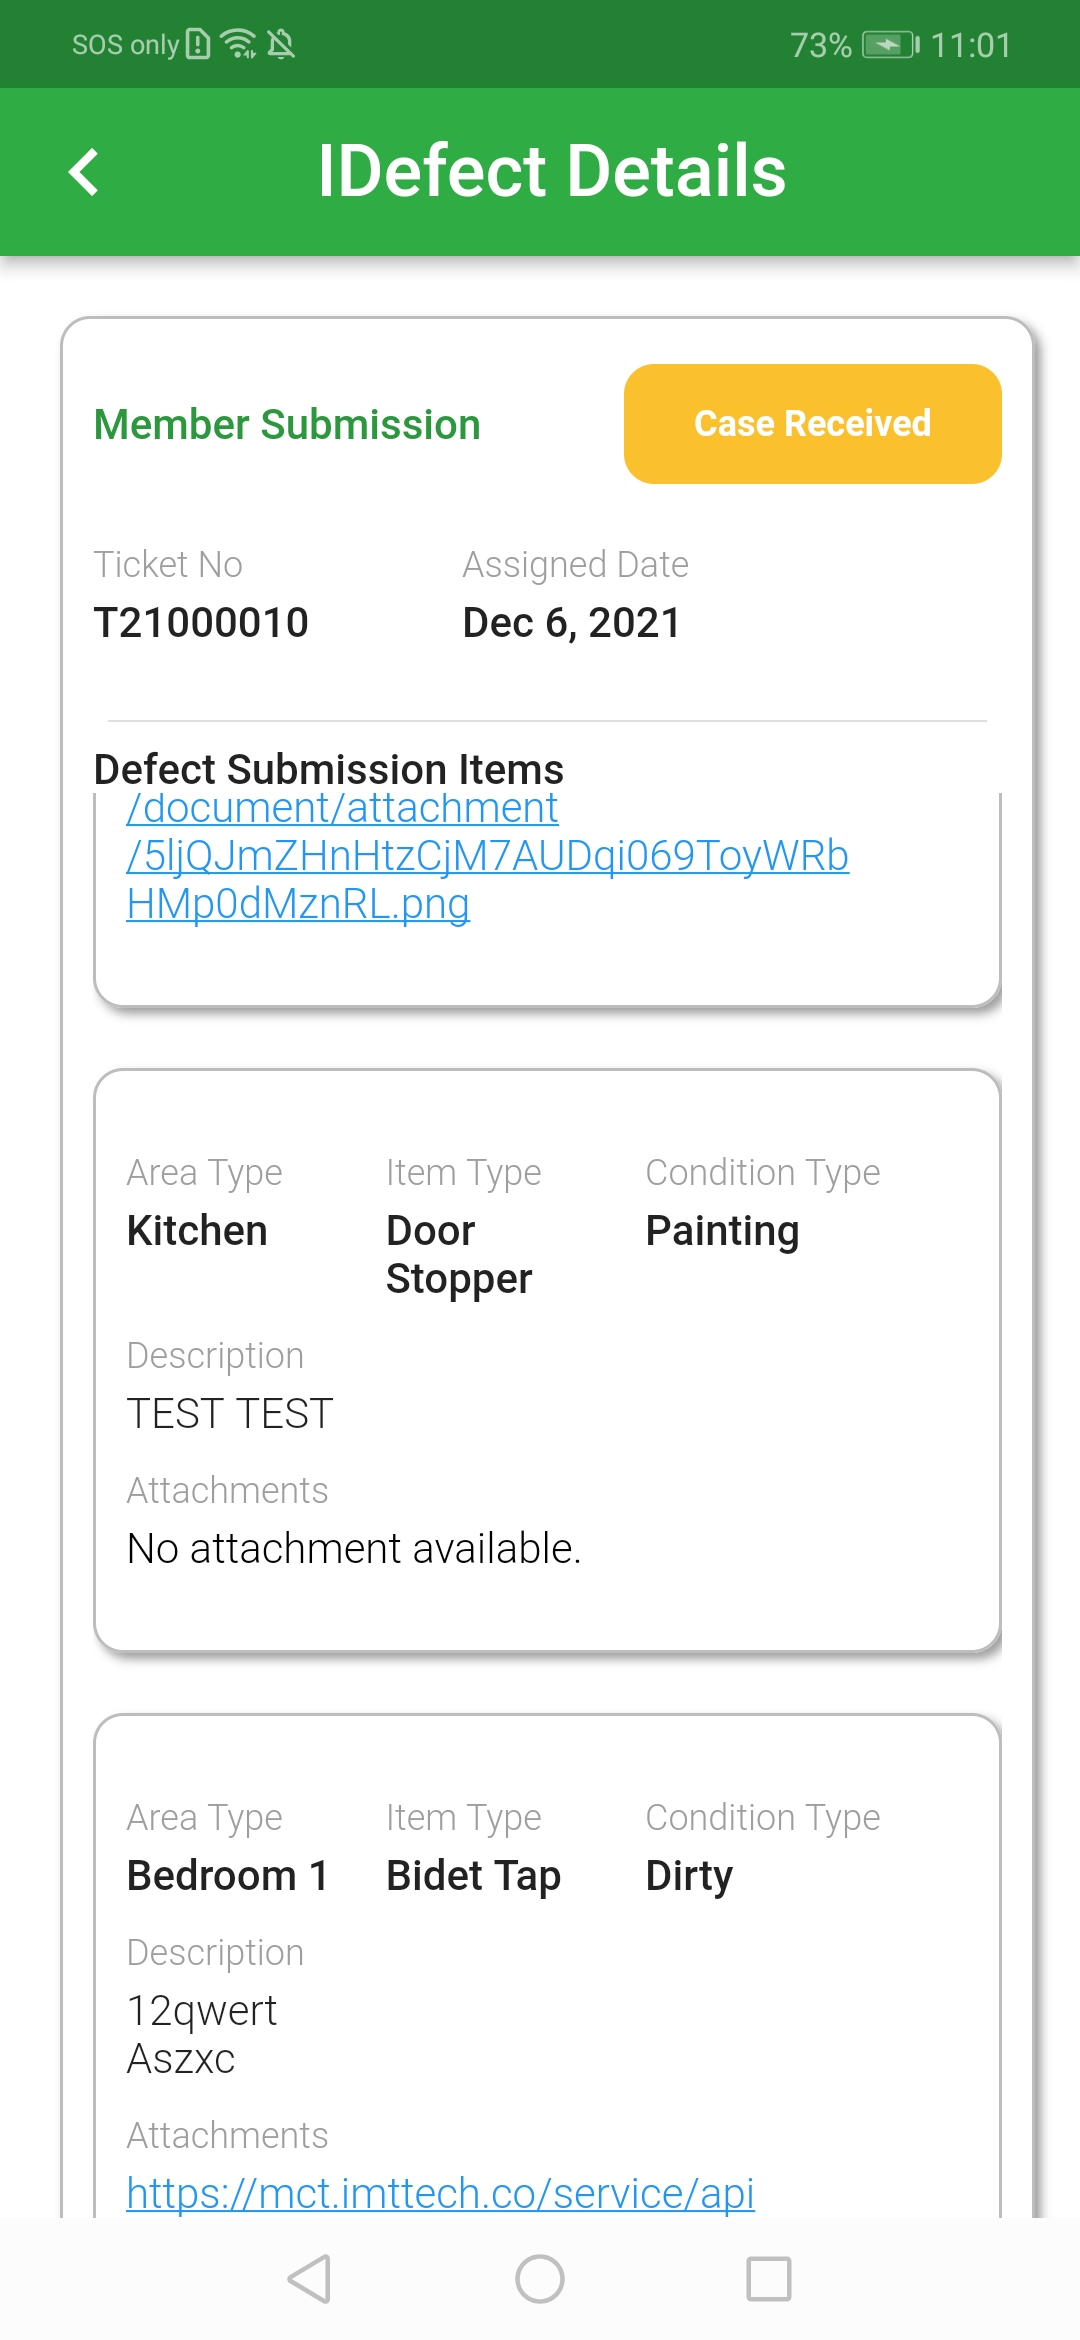Image resolution: width=1080 pixels, height=2340 pixels.
Task: Open the document/attachment png link
Action: [x=487, y=856]
